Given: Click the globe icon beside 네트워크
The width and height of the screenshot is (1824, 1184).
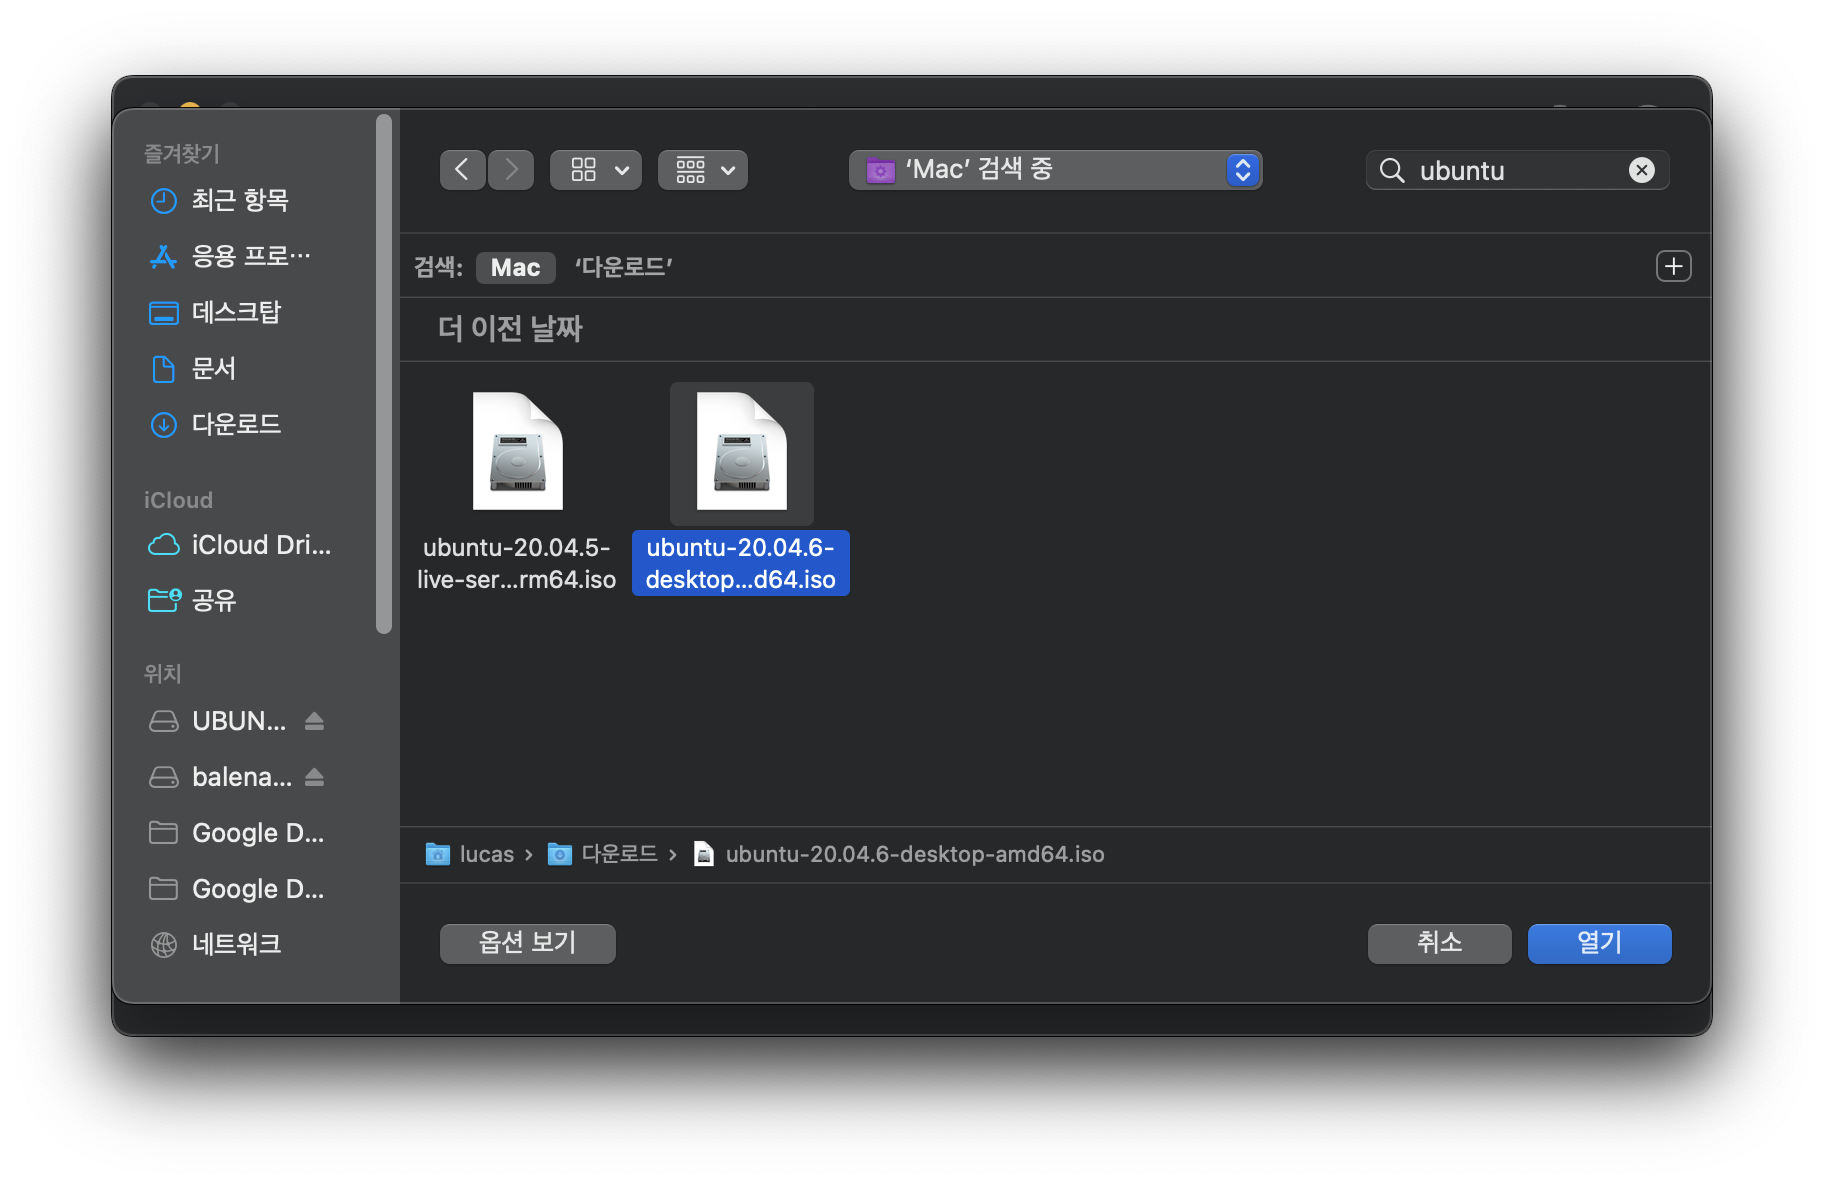Looking at the screenshot, I should point(163,944).
